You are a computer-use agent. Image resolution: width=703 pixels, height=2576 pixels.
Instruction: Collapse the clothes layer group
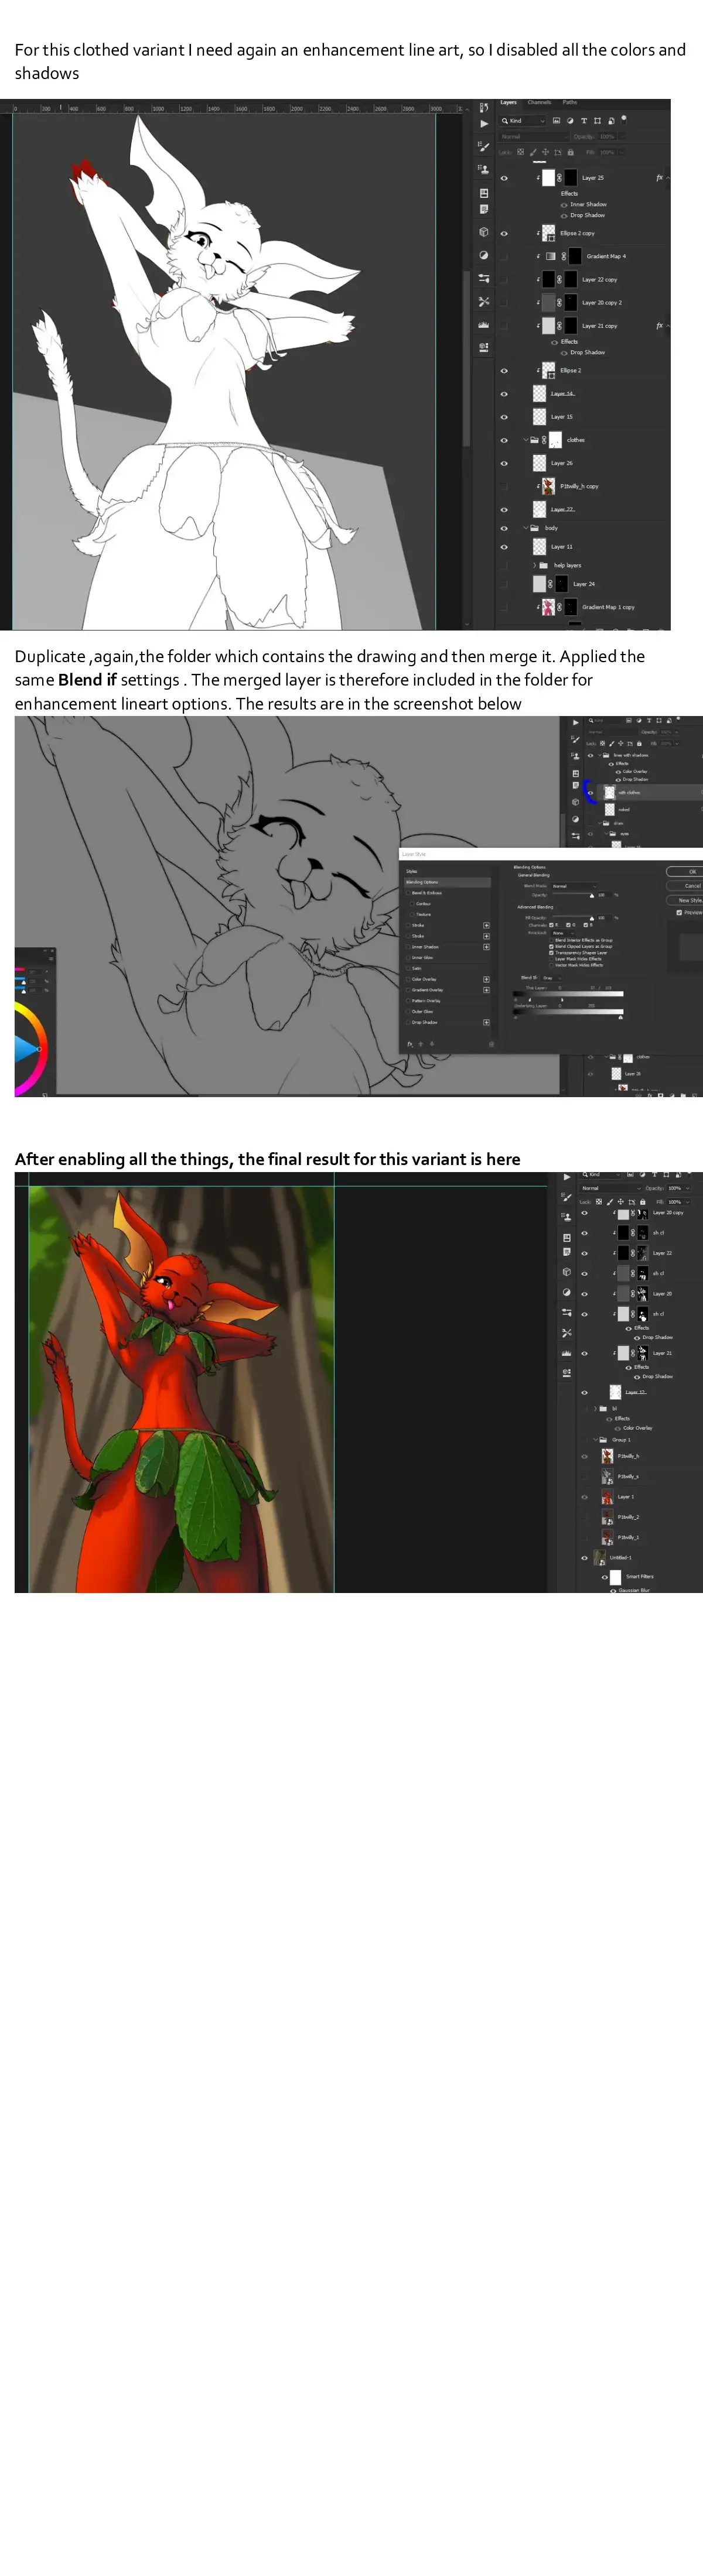pos(526,440)
